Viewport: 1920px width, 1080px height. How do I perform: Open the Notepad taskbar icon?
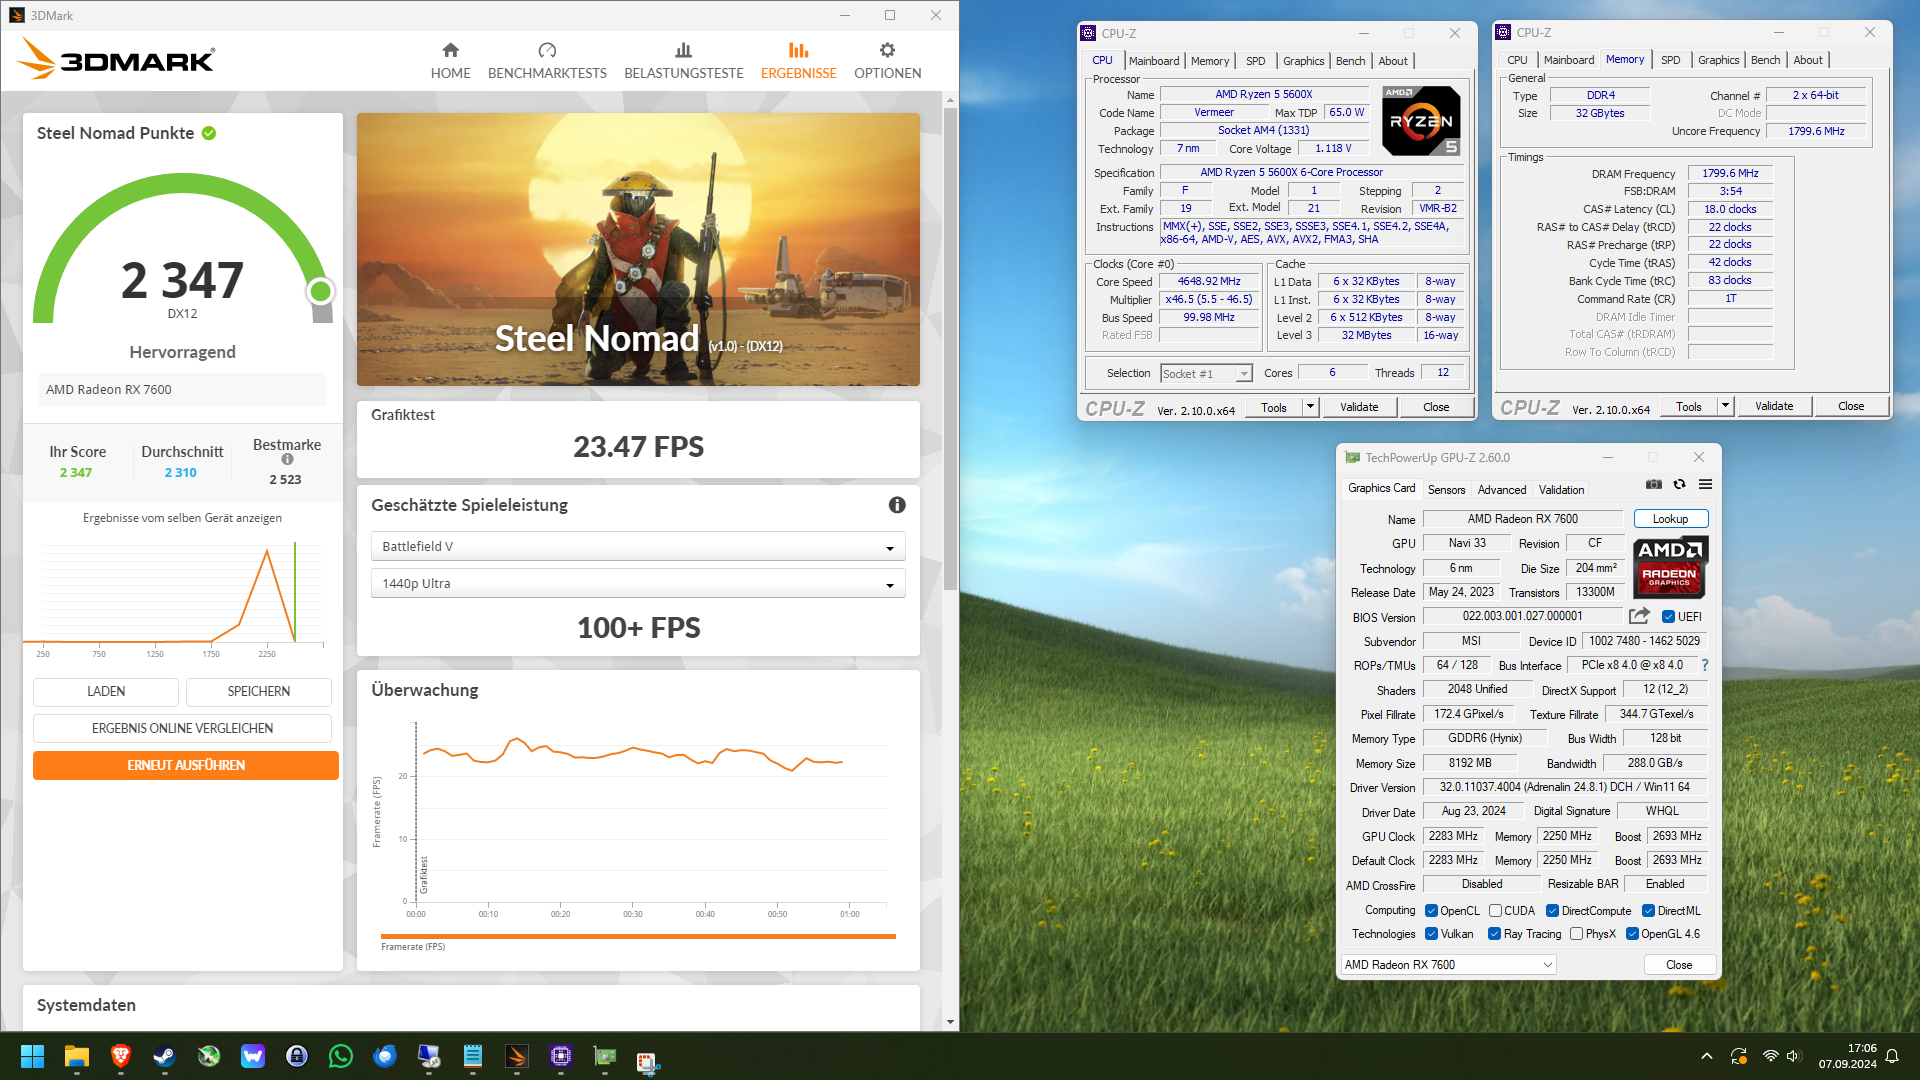click(x=473, y=1056)
